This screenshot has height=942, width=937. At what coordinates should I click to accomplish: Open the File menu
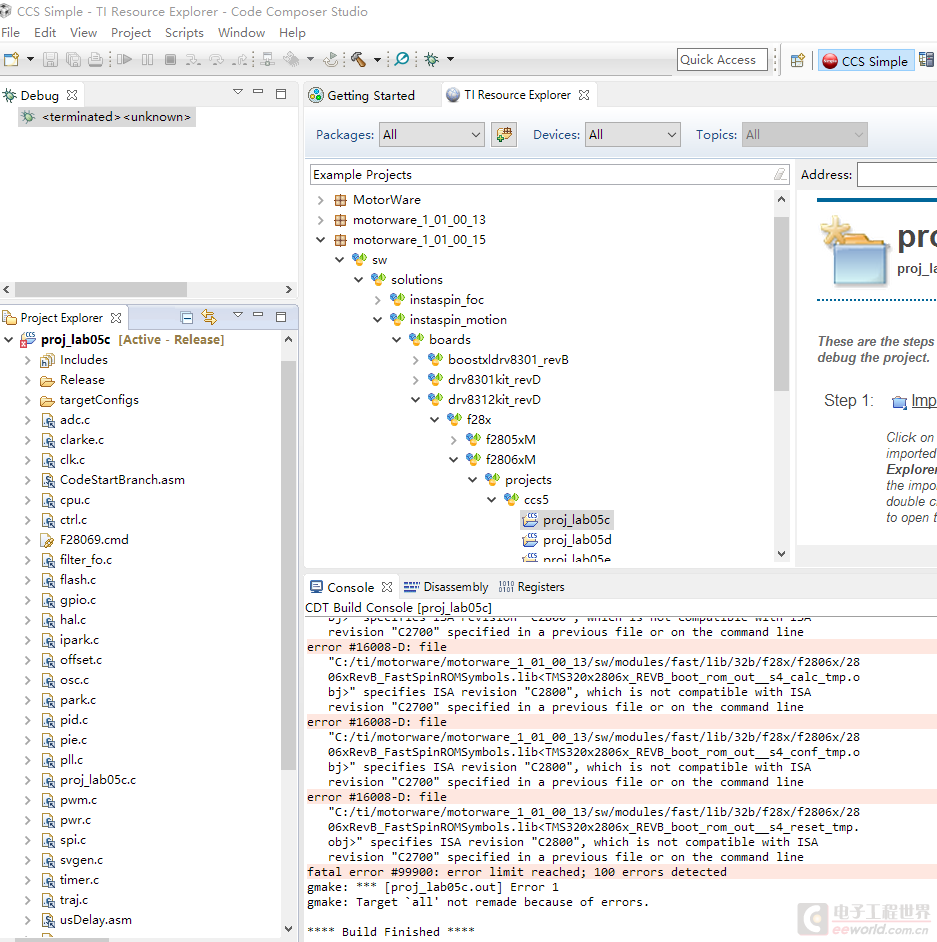(10, 32)
